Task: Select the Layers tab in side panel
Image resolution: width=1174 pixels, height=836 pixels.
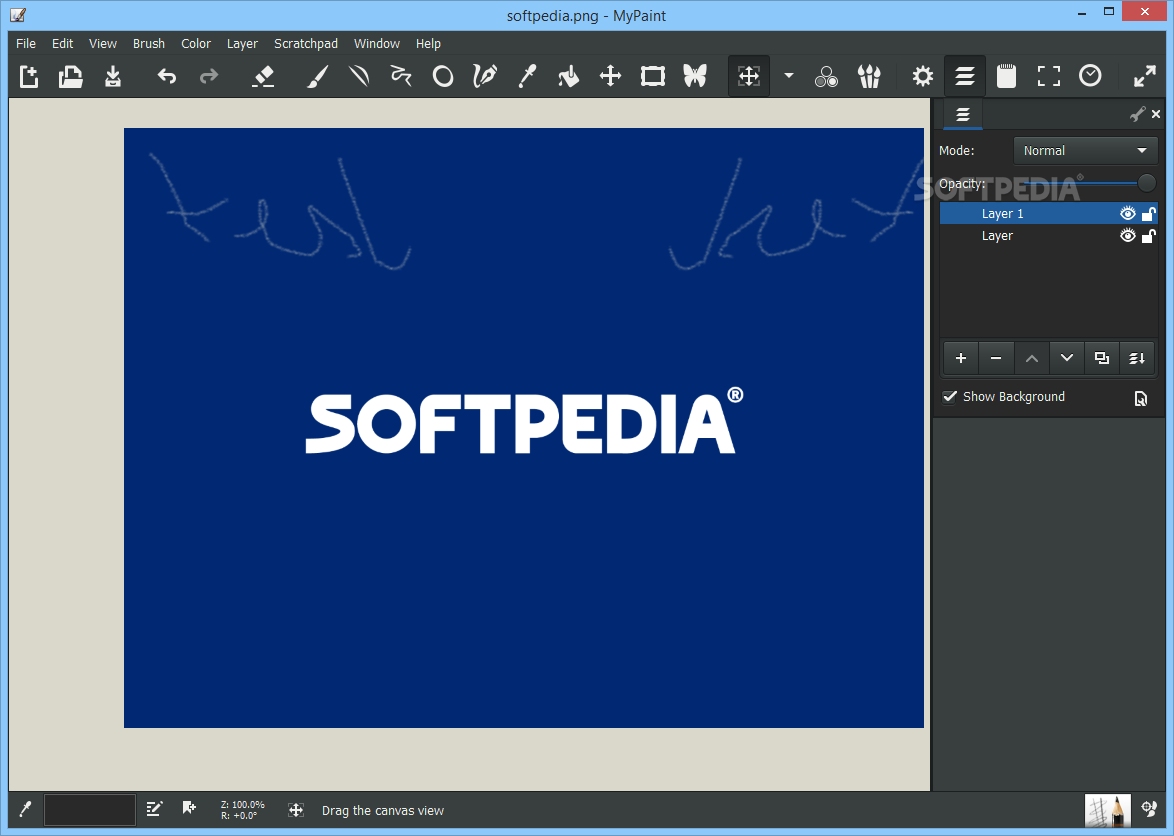Action: [963, 115]
